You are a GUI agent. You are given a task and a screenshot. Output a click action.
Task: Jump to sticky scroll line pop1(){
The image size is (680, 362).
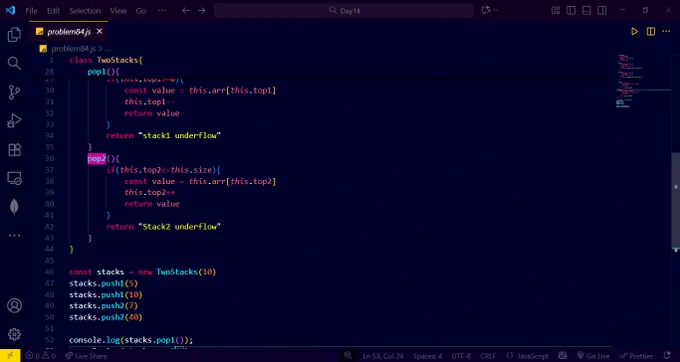103,72
